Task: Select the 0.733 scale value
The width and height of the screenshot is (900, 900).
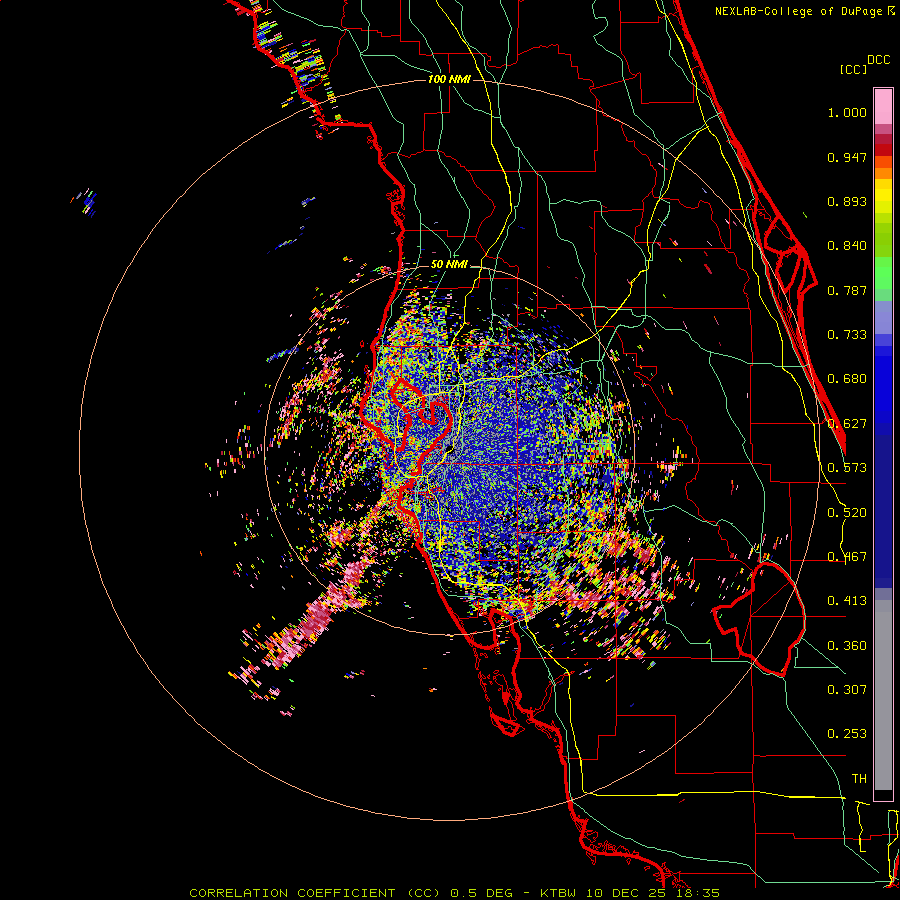Action: (x=847, y=335)
